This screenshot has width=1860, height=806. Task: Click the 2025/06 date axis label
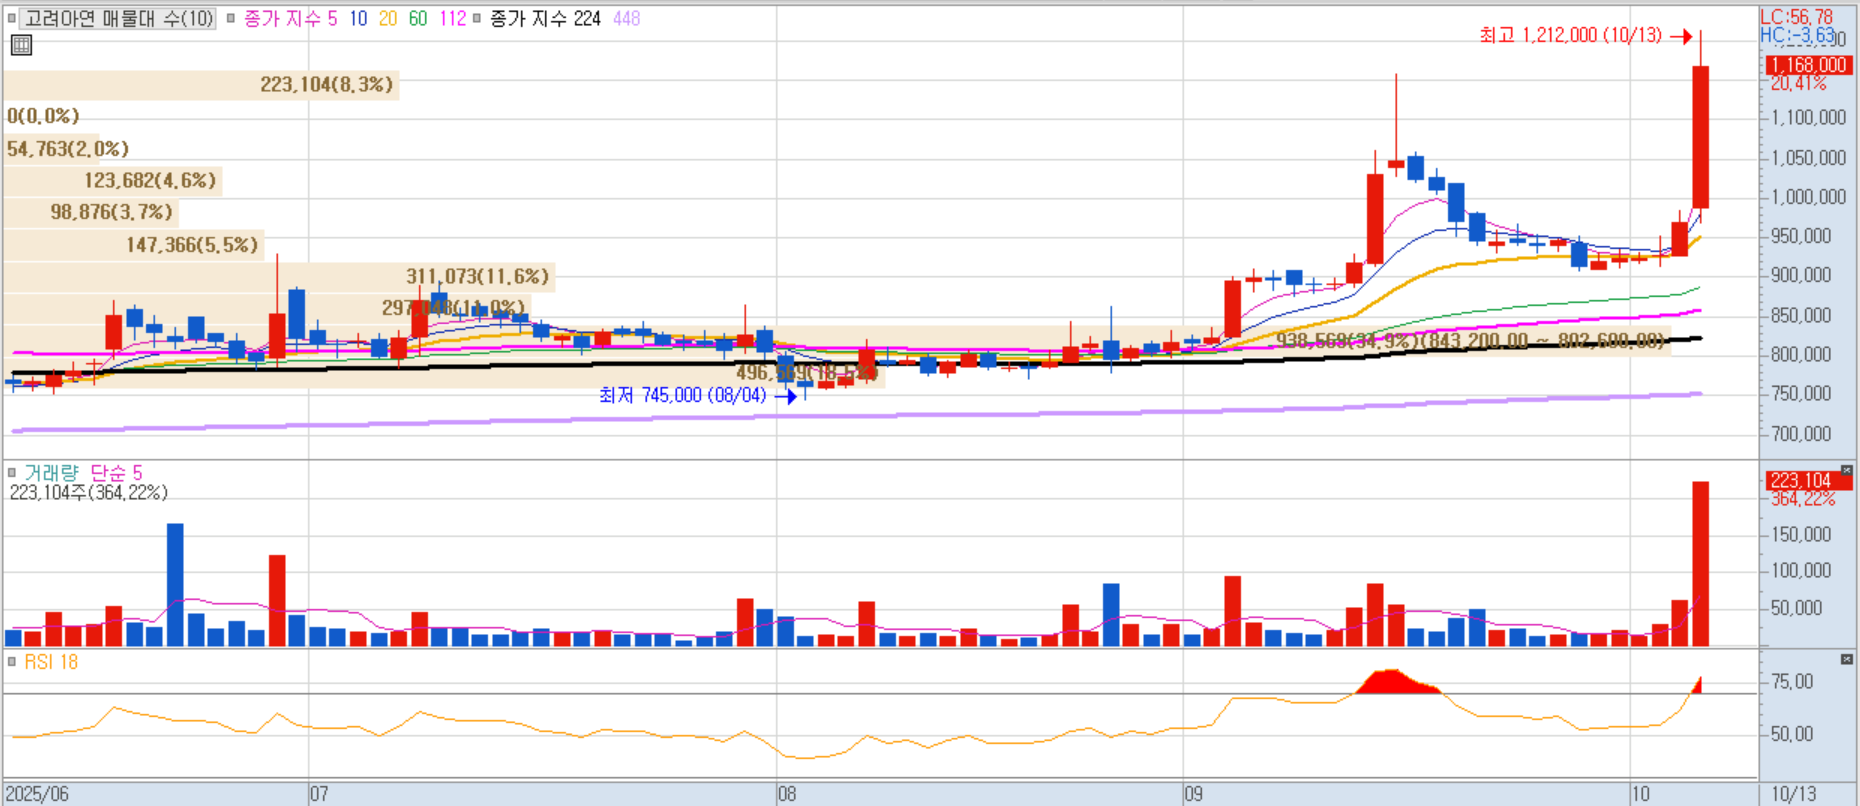tap(38, 794)
